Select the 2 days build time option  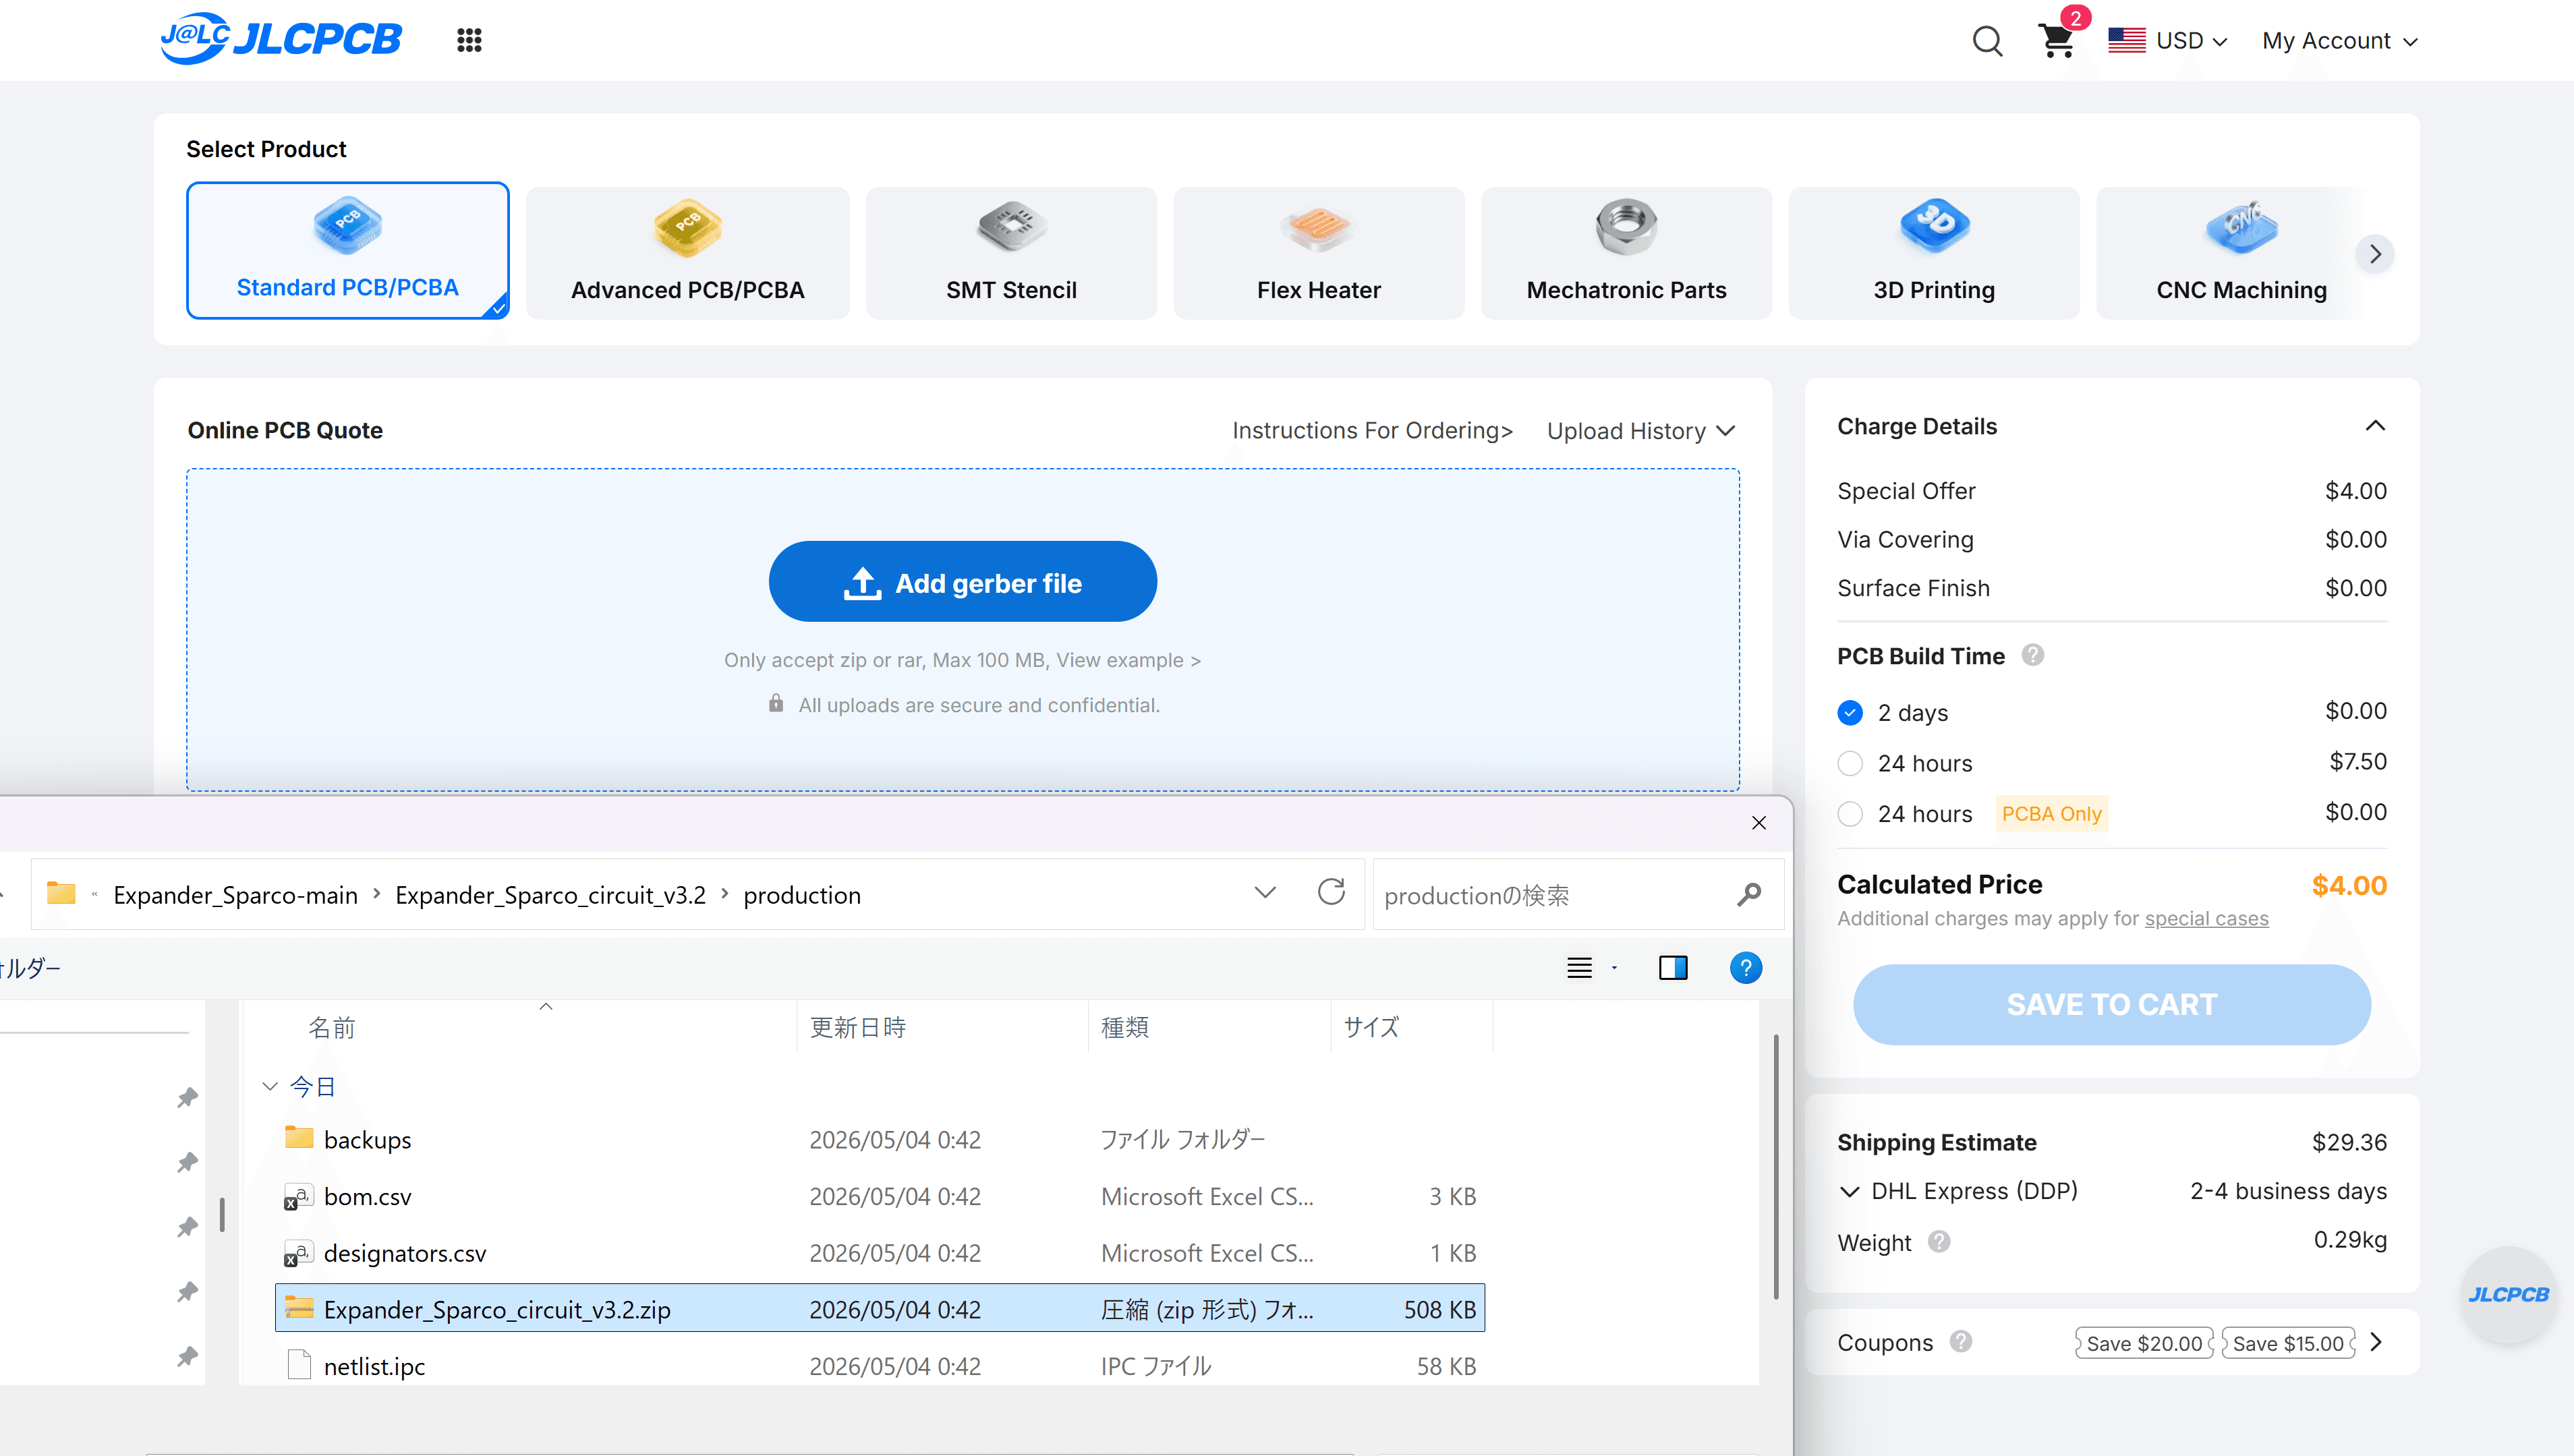click(x=1850, y=712)
